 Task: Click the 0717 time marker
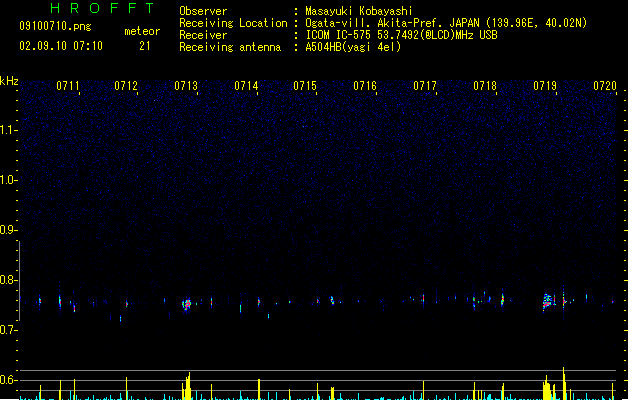click(425, 86)
